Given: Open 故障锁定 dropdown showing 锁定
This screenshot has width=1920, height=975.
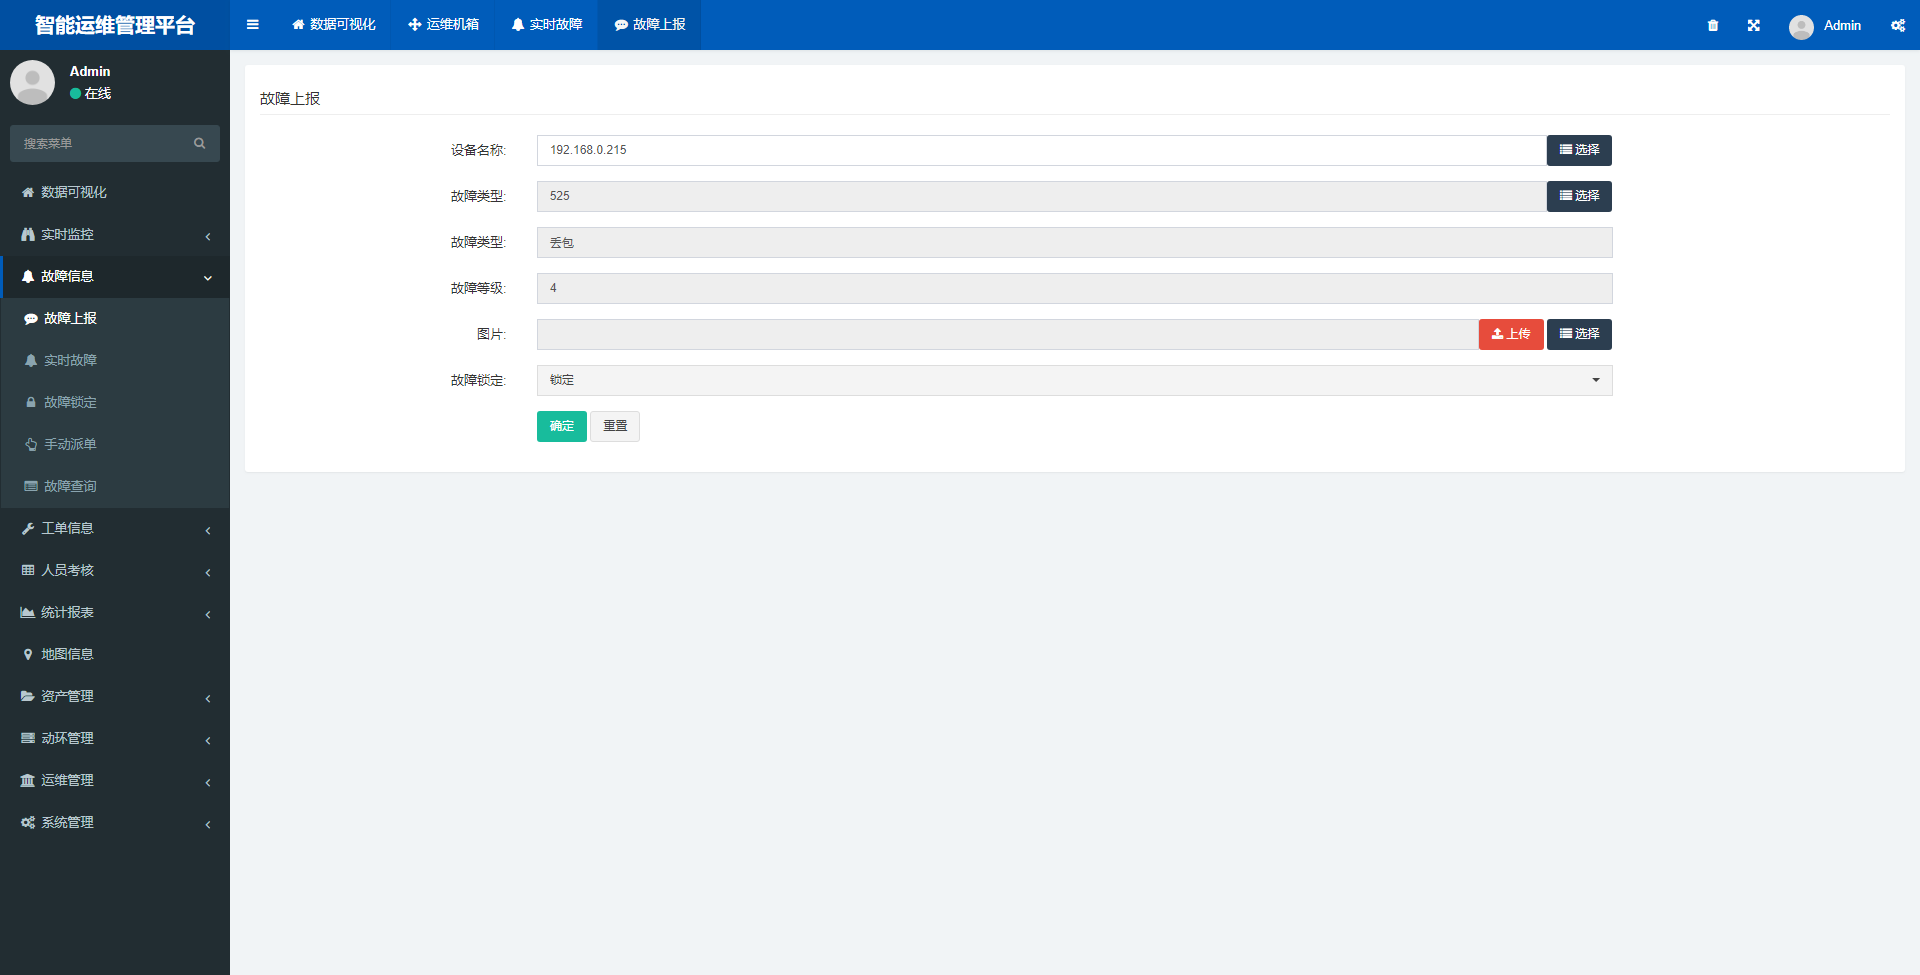Looking at the screenshot, I should click(1074, 380).
